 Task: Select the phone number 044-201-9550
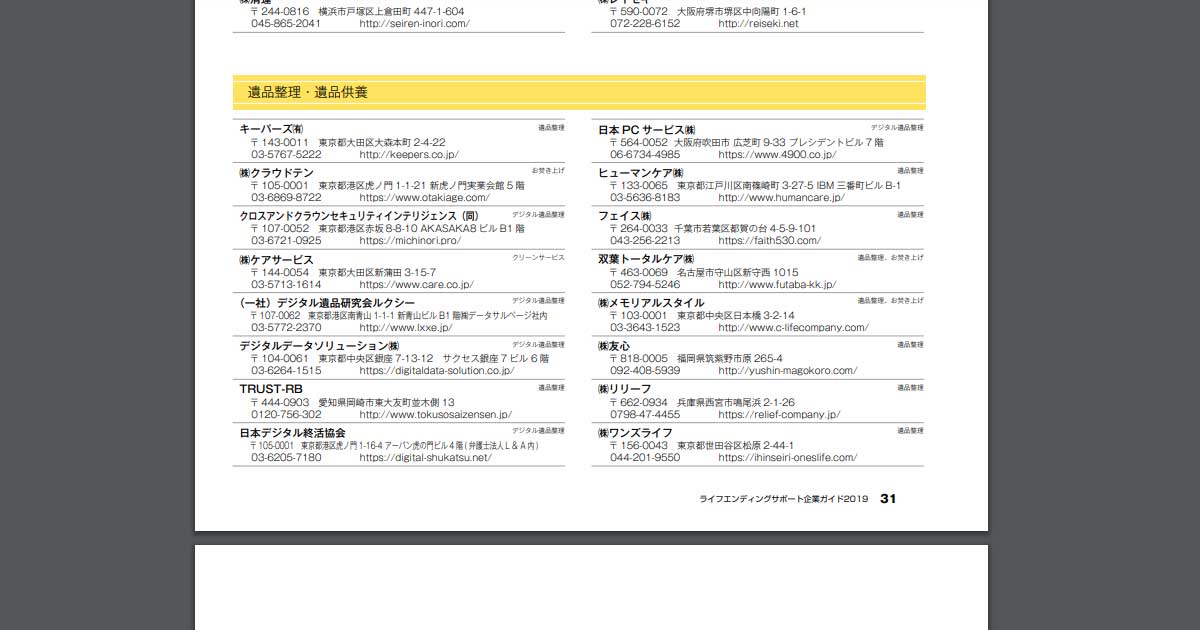(645, 458)
